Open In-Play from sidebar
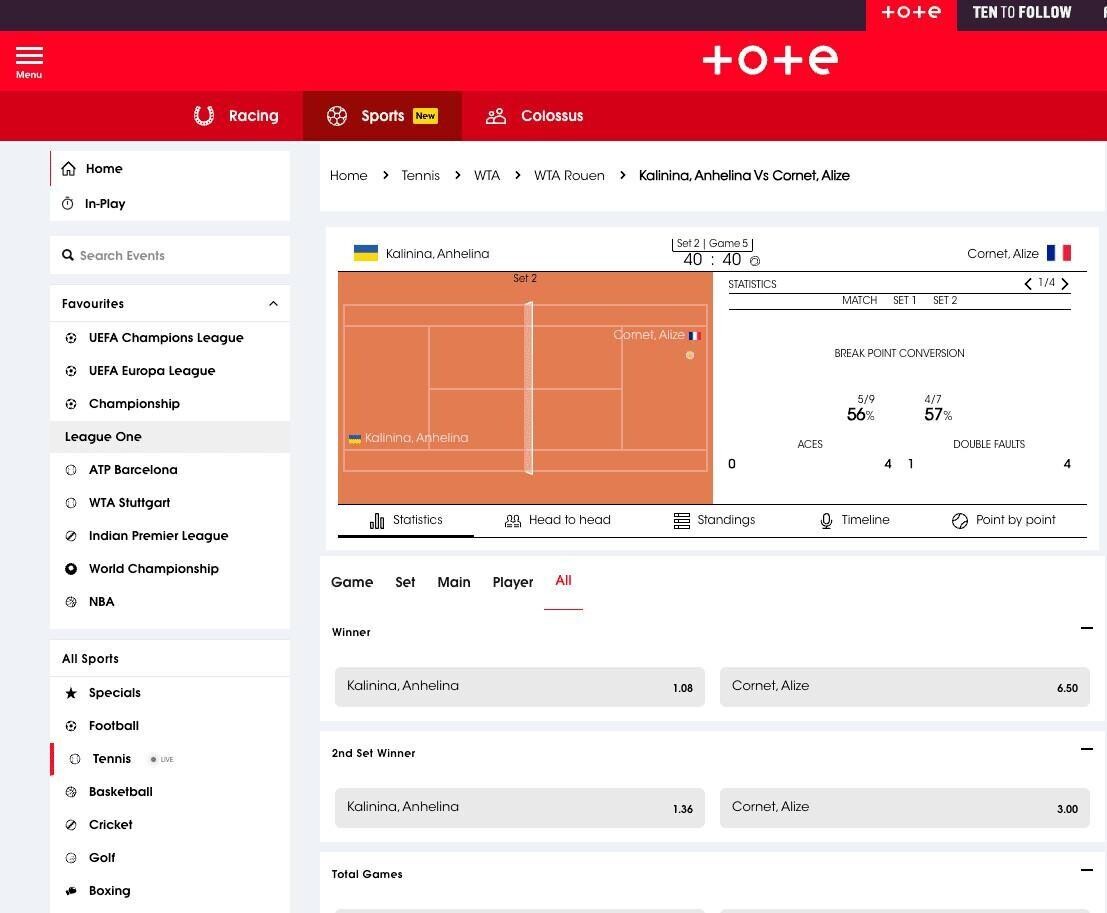The width and height of the screenshot is (1107, 913). click(105, 204)
